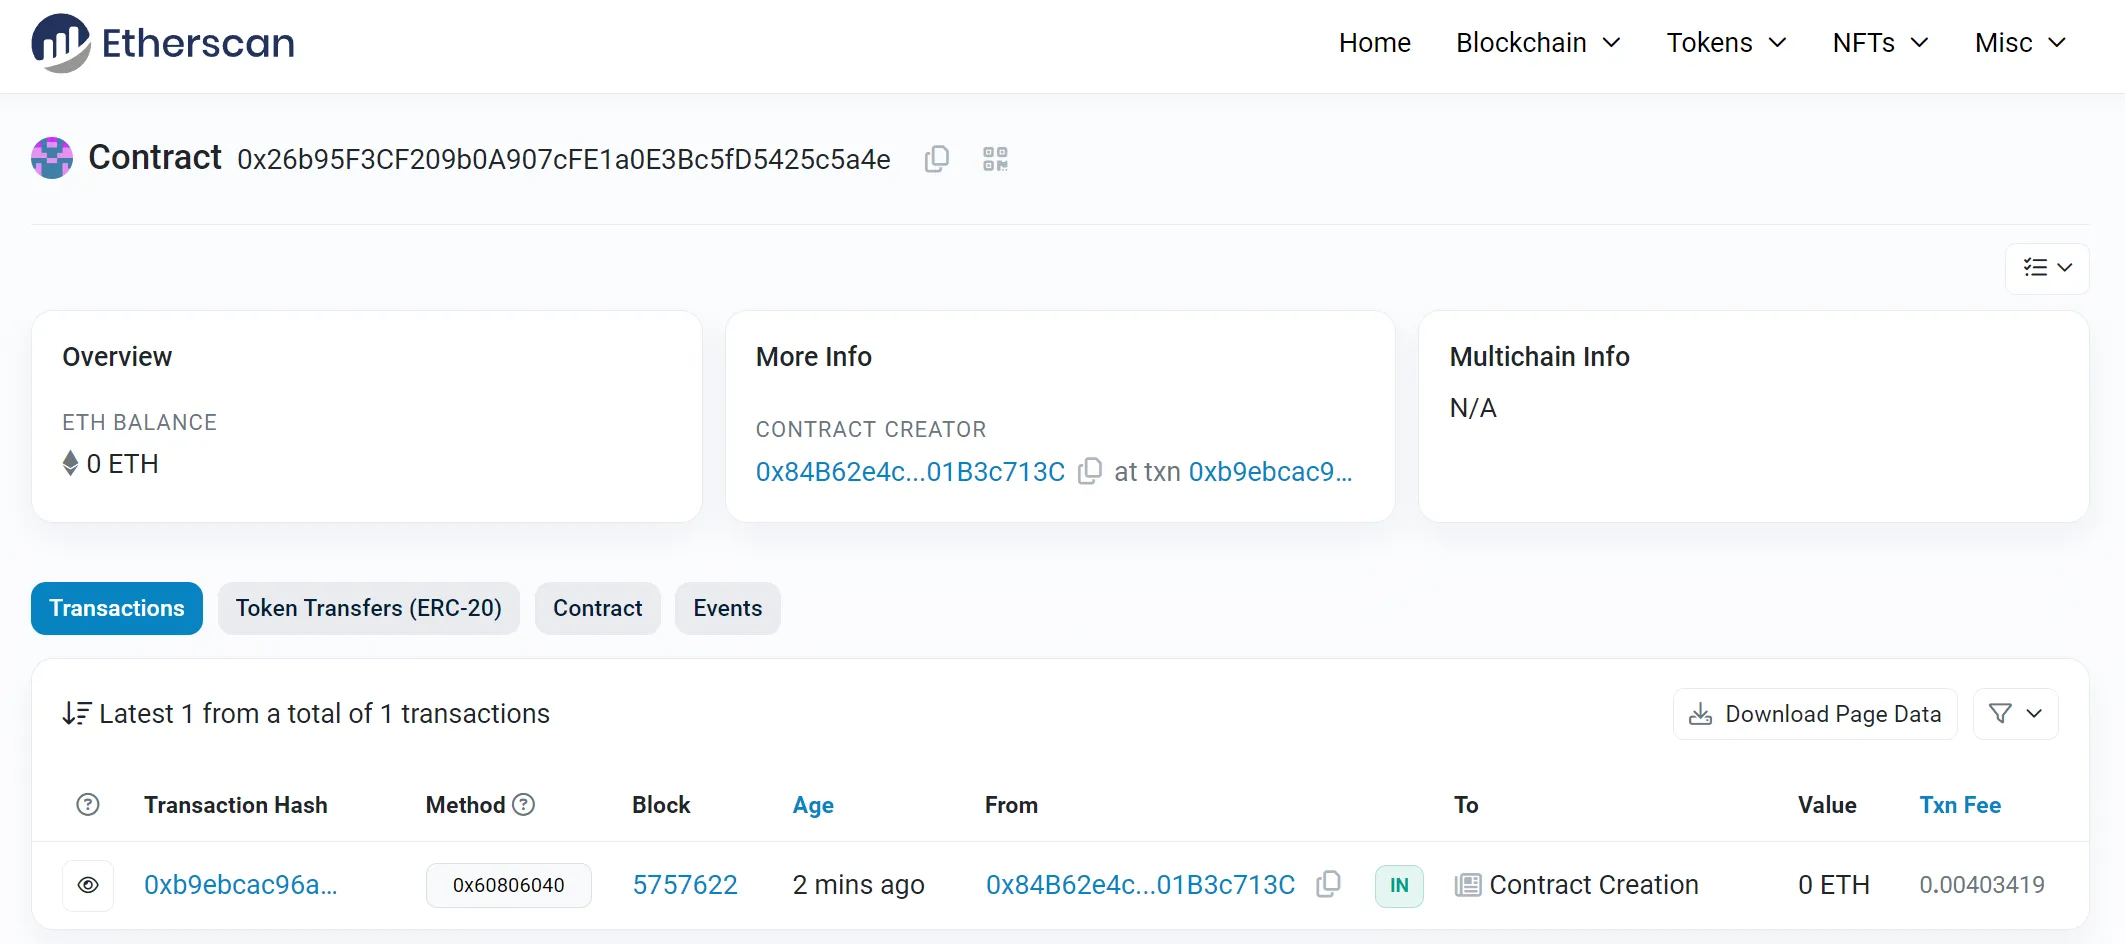2125x944 pixels.
Task: Open the transactions filter dropdown
Action: point(2015,714)
